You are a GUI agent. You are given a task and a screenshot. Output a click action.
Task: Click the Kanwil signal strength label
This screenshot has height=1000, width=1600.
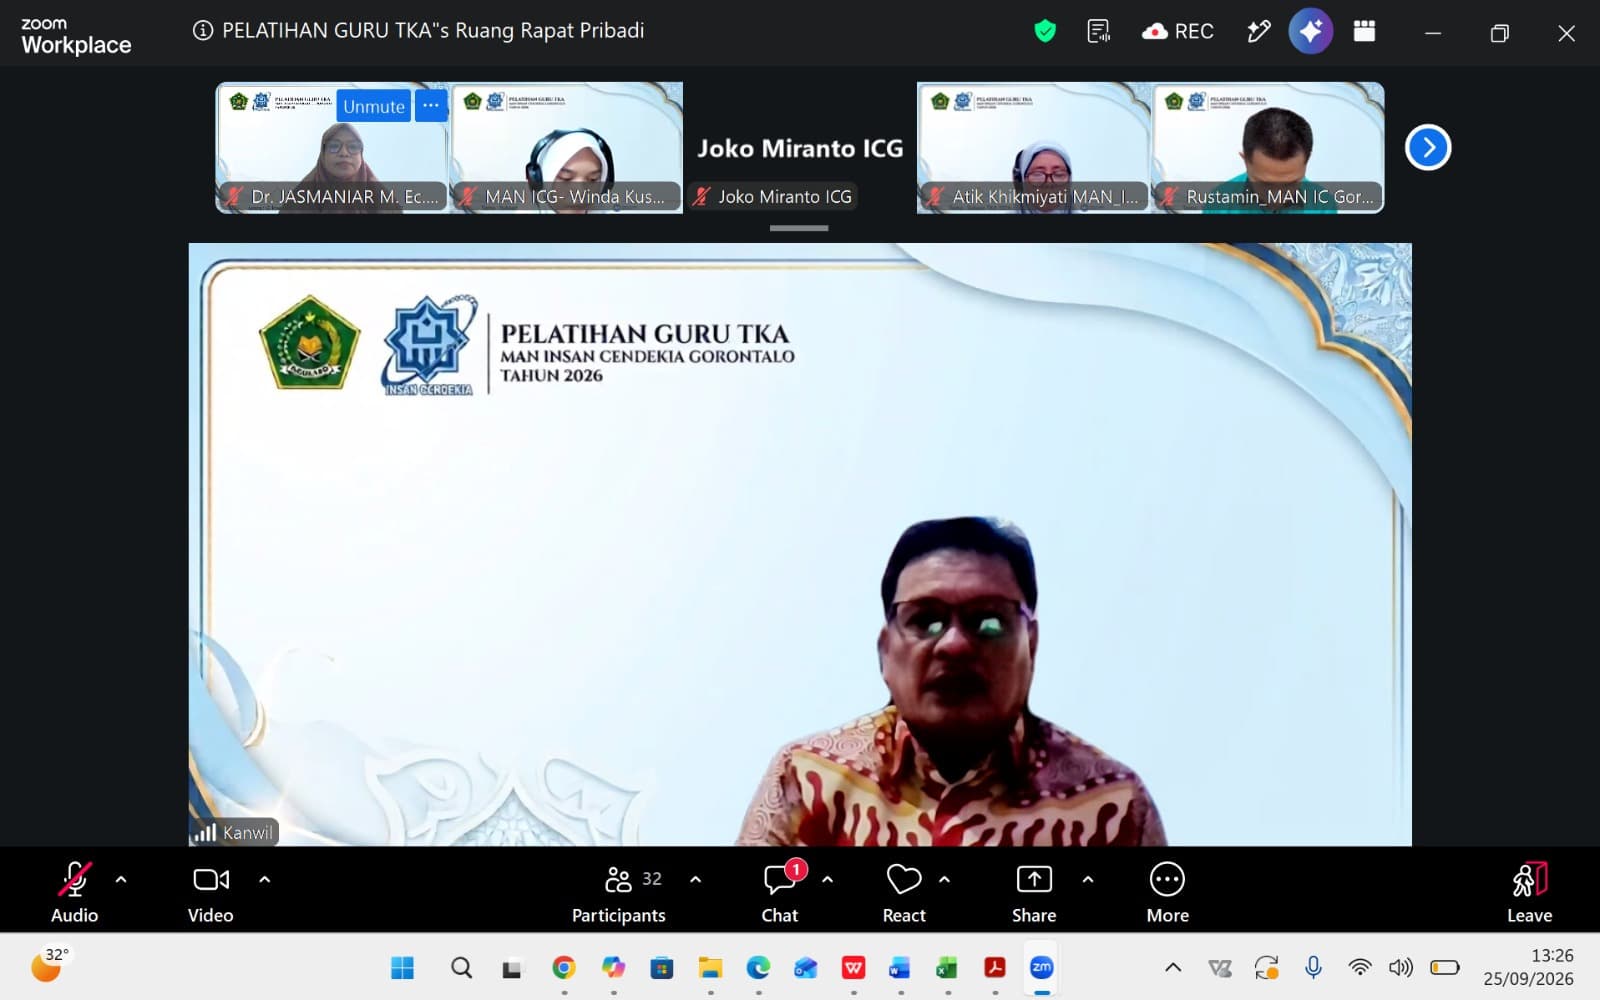[x=234, y=832]
